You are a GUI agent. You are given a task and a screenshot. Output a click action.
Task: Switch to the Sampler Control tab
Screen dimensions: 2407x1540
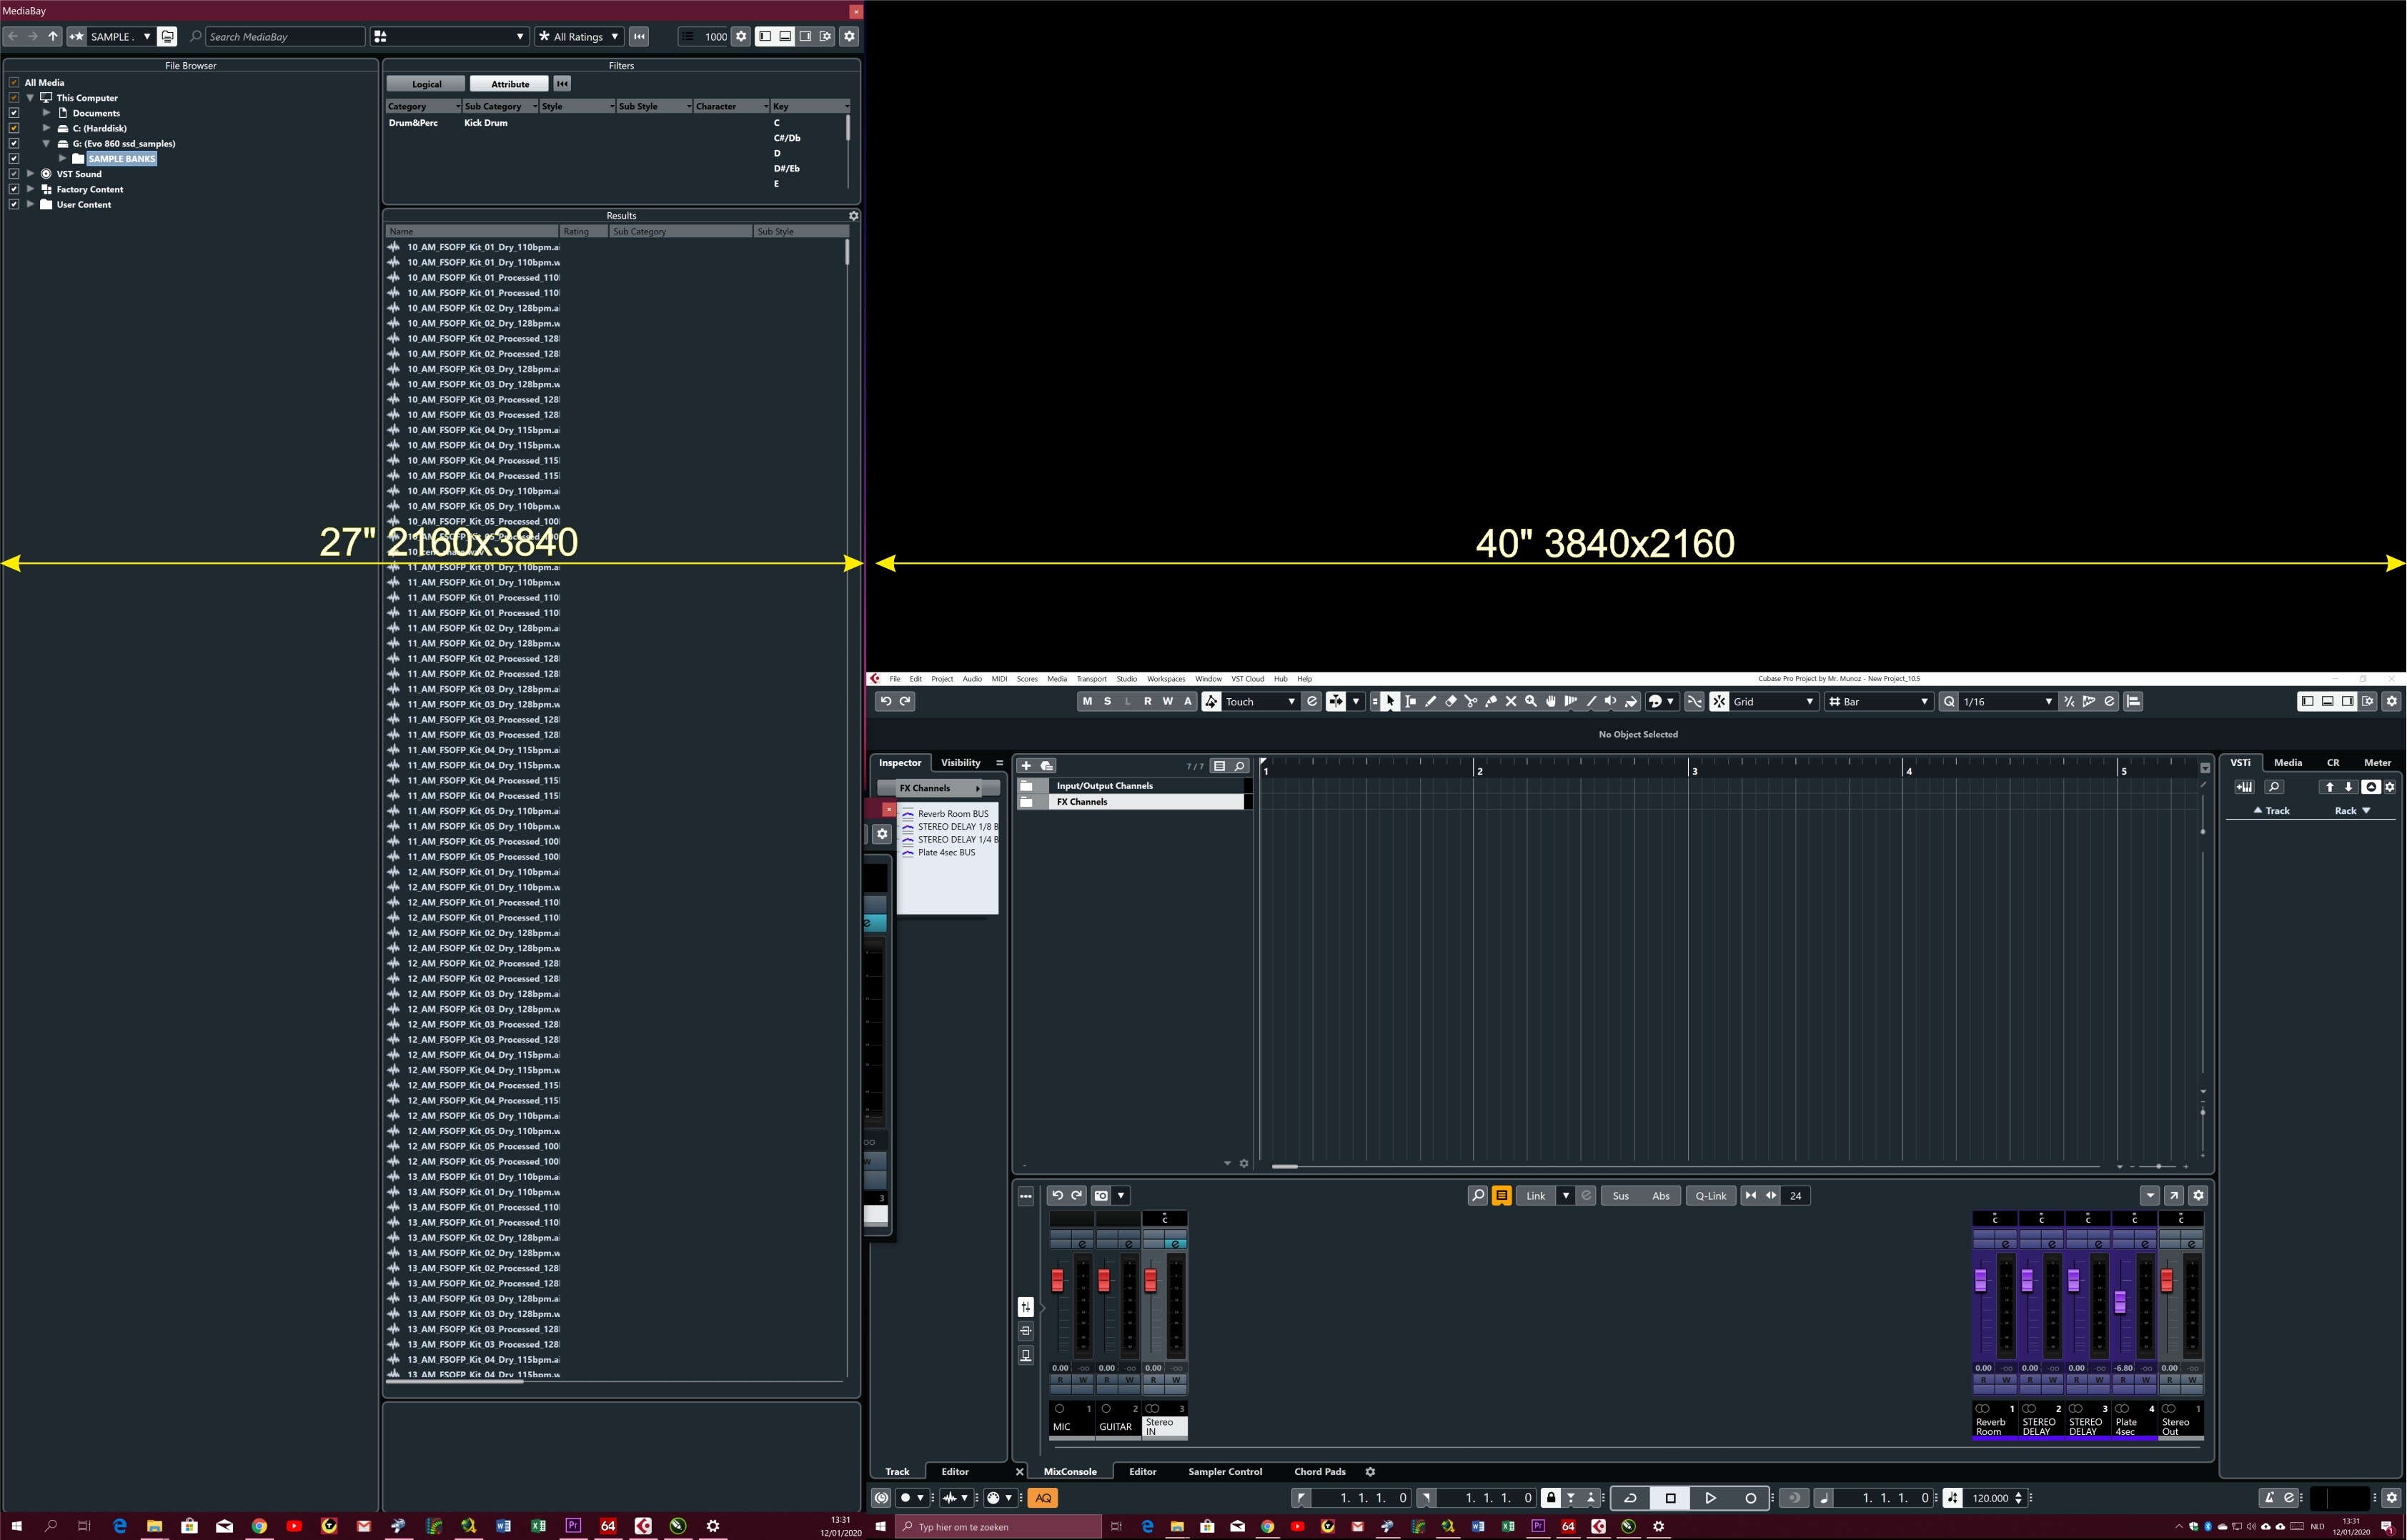pyautogui.click(x=1224, y=1471)
